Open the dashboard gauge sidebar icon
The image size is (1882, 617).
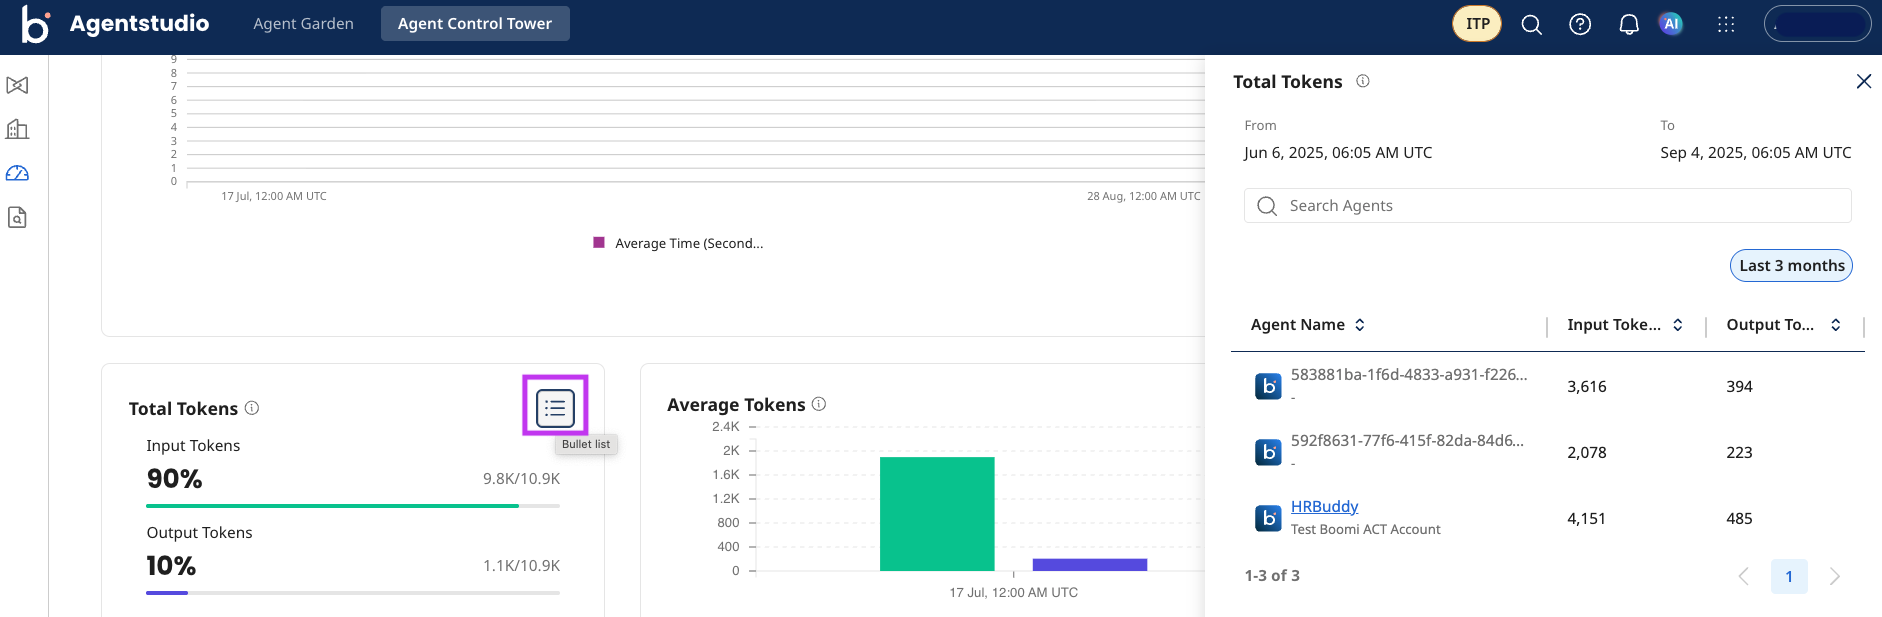pos(17,173)
